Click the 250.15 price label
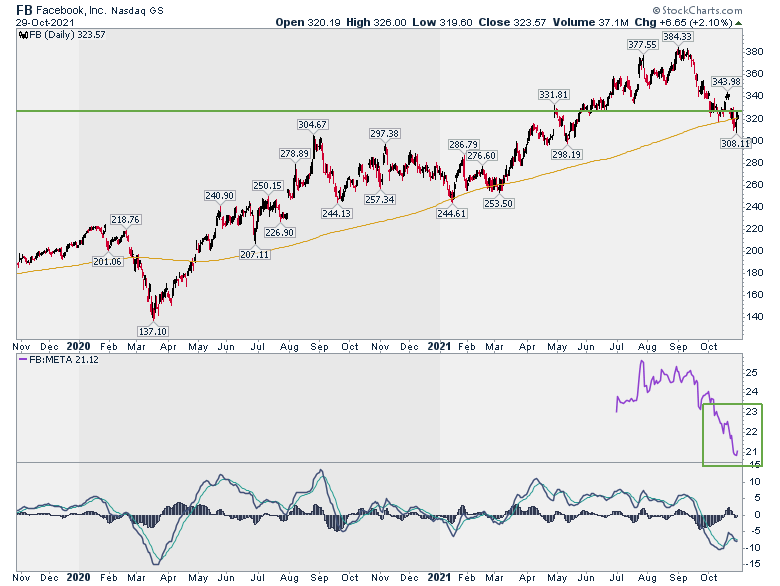 point(268,186)
